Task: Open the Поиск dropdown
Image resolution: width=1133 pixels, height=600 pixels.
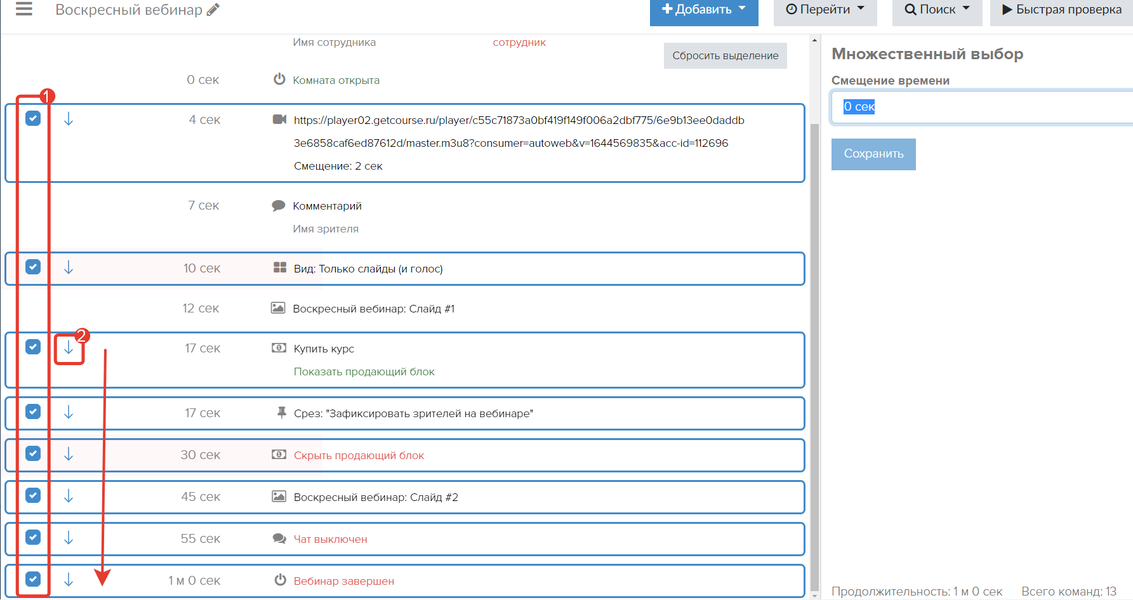Action: (x=937, y=10)
